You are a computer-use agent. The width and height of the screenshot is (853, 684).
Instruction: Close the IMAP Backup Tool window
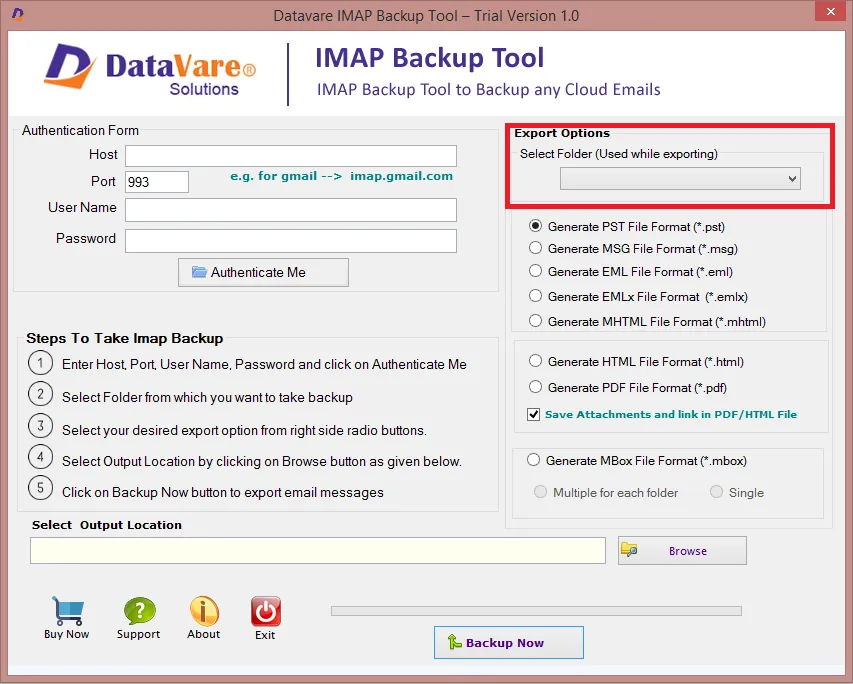coord(831,11)
